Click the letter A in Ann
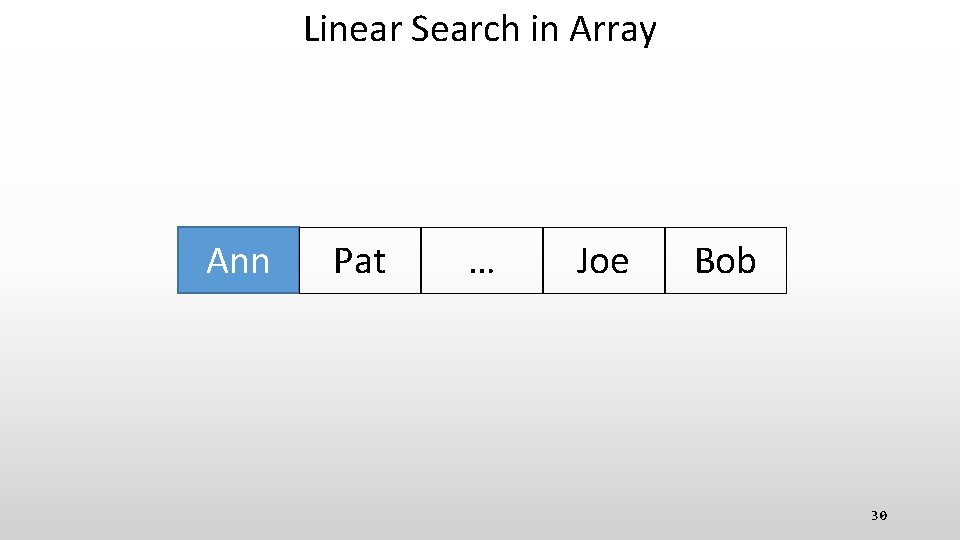960x540 pixels. (x=217, y=261)
